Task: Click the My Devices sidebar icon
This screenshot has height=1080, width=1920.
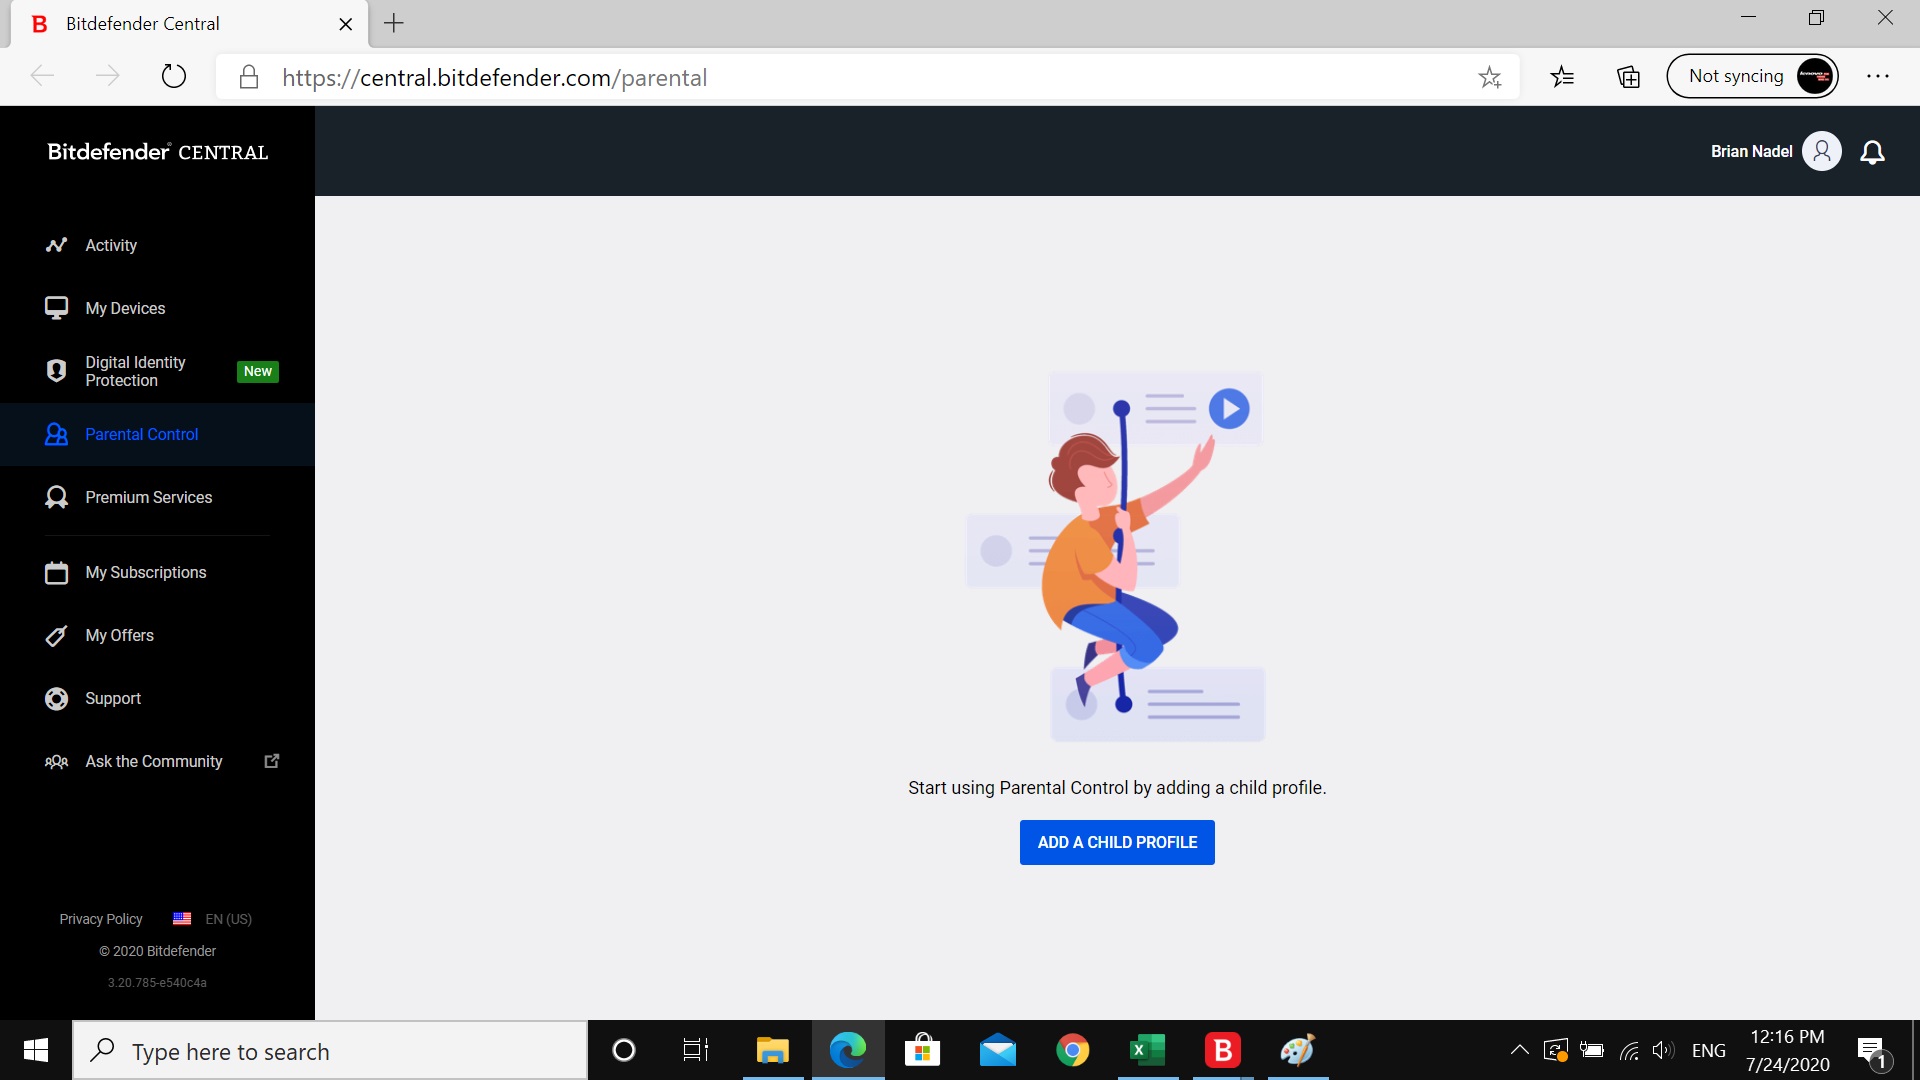Action: click(x=55, y=307)
